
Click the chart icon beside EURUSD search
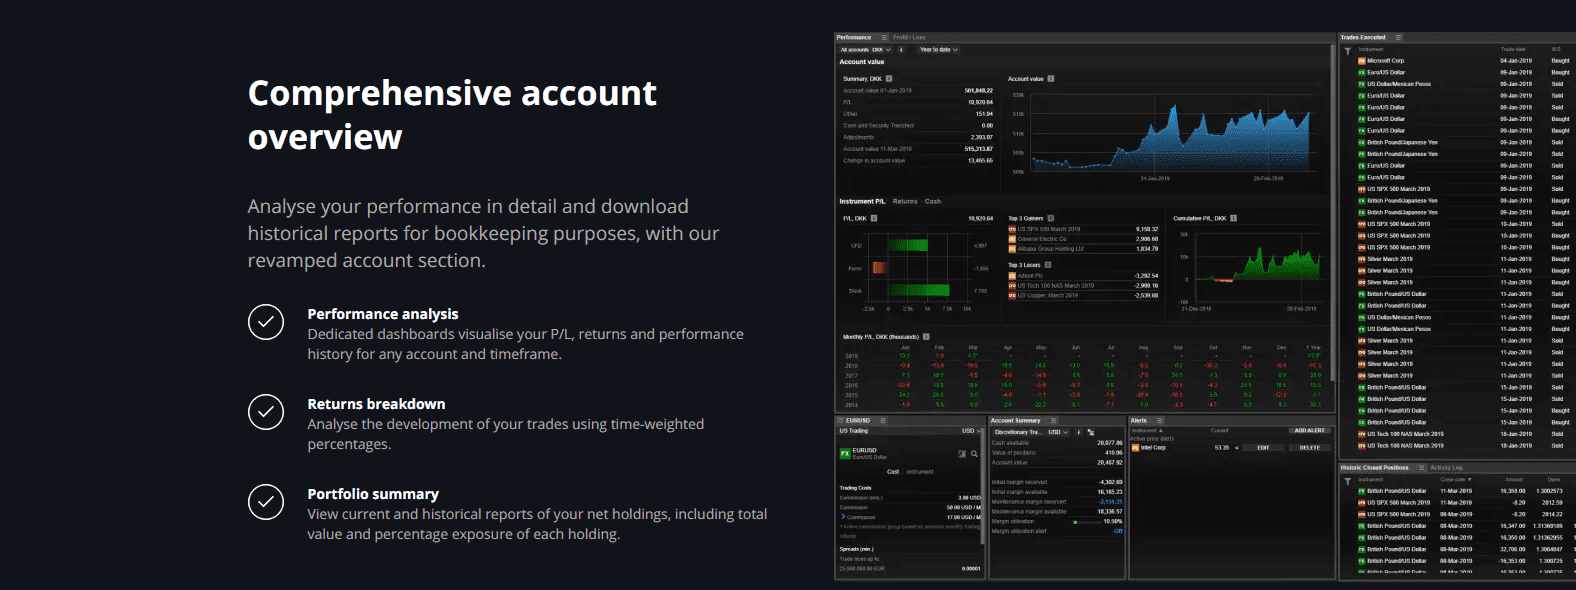click(x=962, y=454)
